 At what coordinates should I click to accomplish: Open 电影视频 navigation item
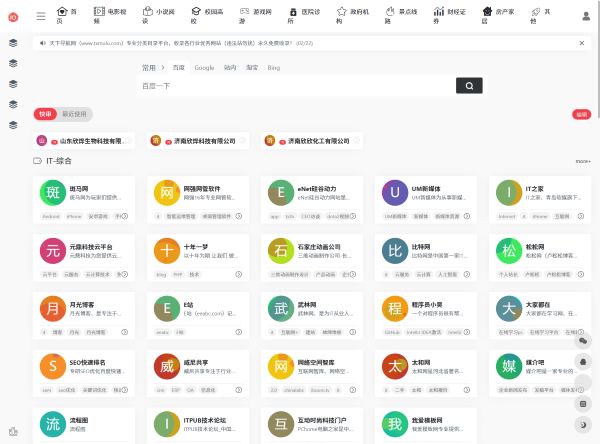pos(110,16)
